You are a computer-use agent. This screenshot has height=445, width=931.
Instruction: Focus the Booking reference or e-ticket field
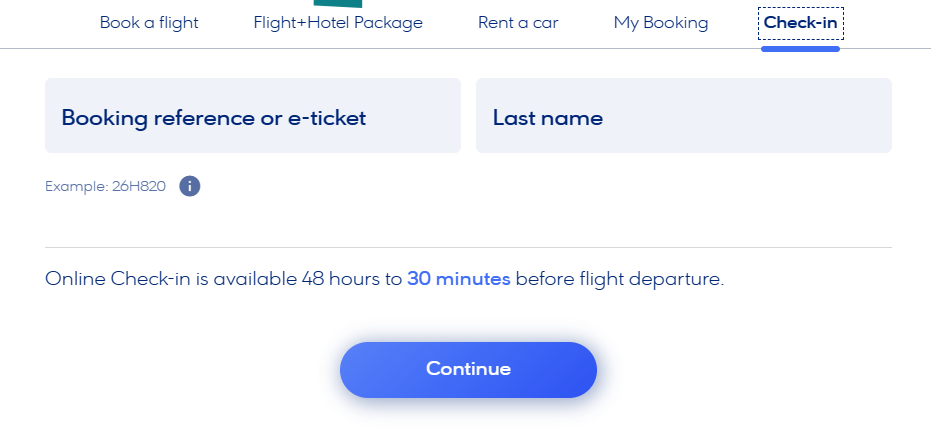253,115
